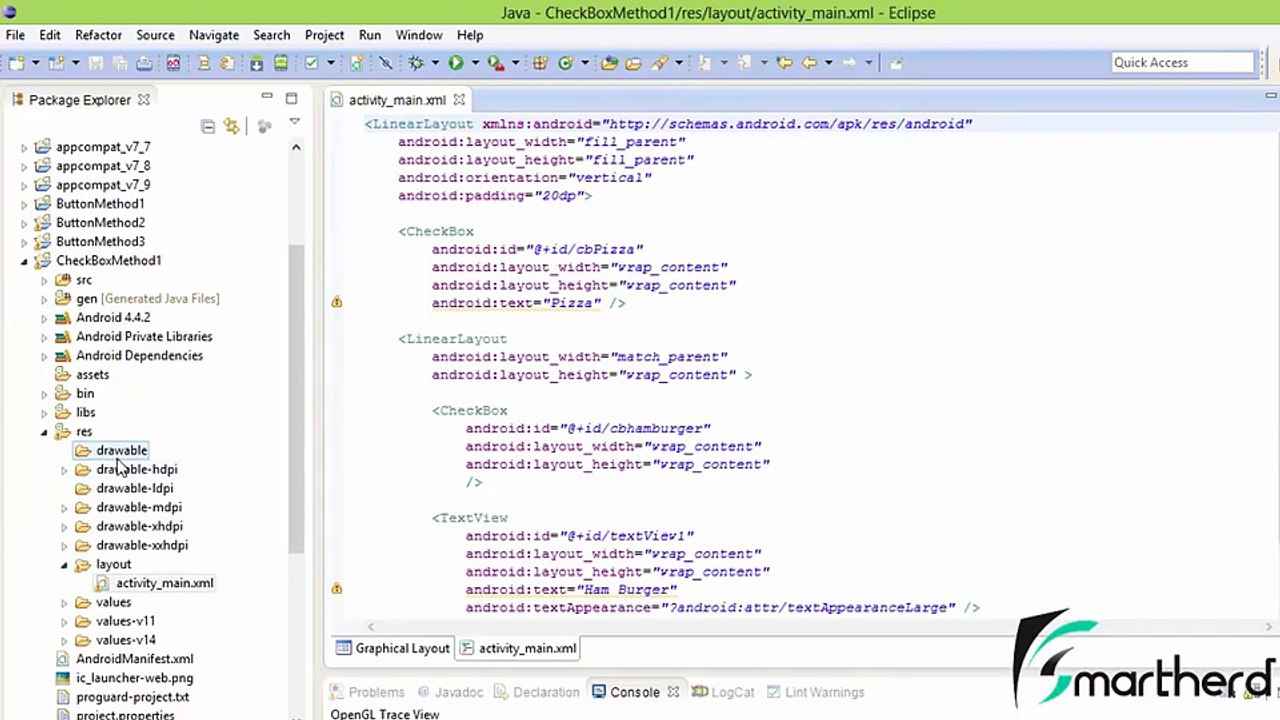The width and height of the screenshot is (1280, 720).
Task: Collapse the layout folder
Action: click(x=64, y=565)
